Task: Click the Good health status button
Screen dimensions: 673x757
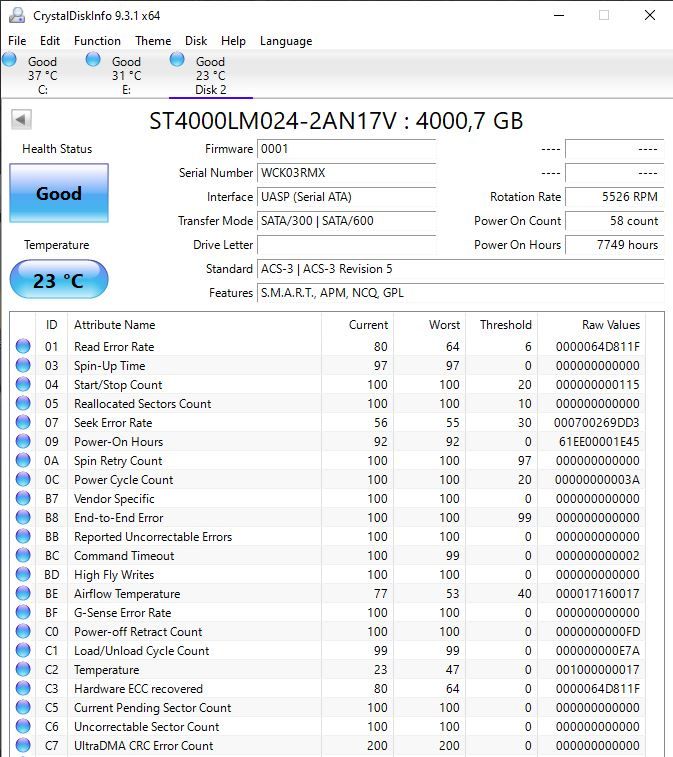Action: pos(59,193)
